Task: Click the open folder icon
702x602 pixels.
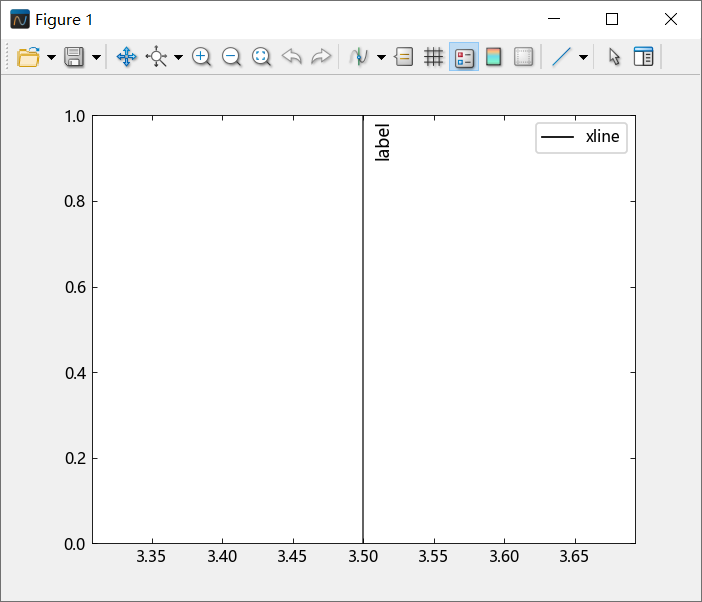Action: [x=28, y=57]
